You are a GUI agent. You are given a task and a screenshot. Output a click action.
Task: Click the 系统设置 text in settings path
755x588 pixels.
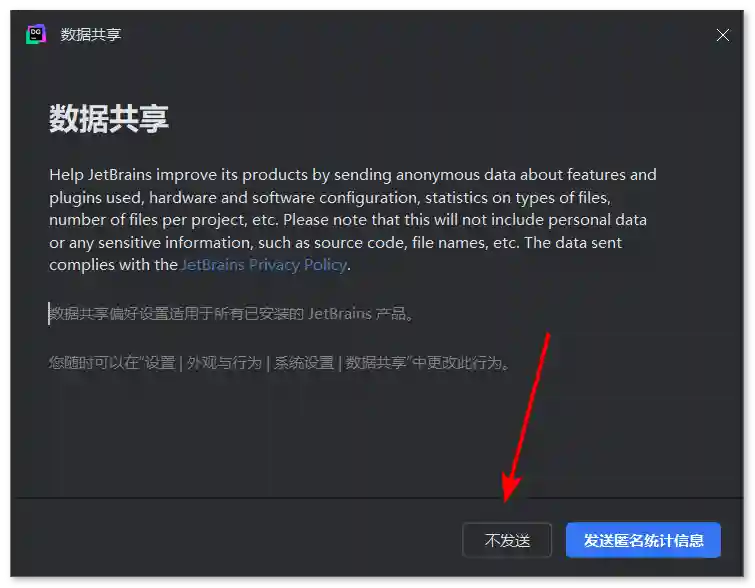click(x=304, y=363)
